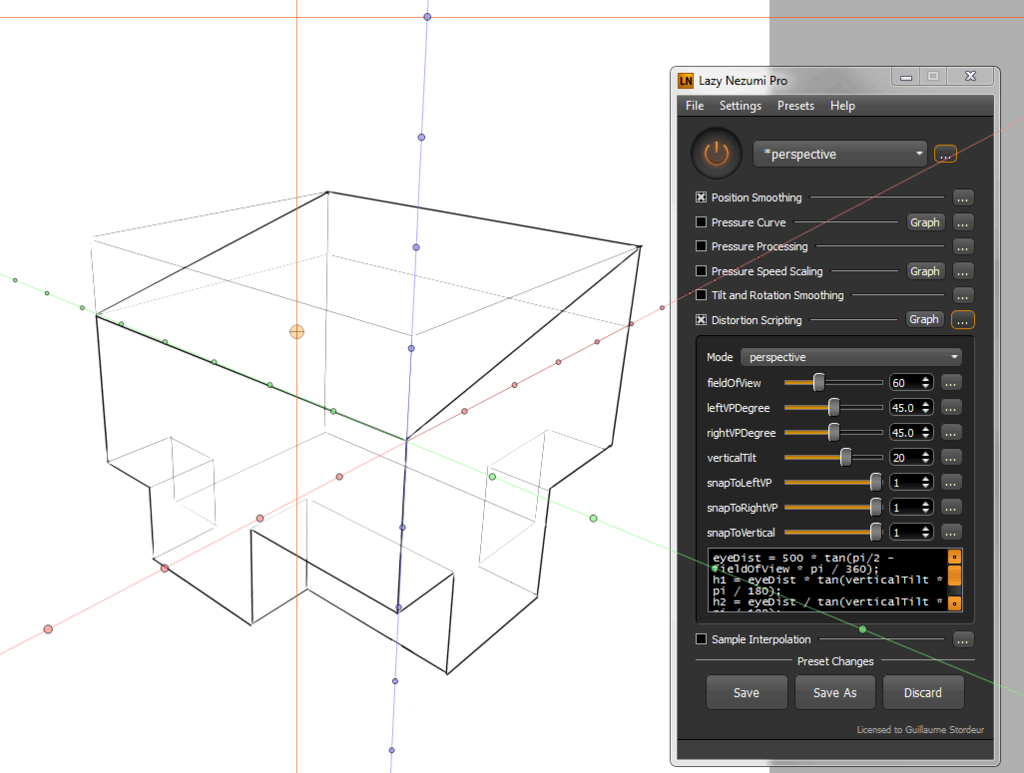
Task: Disable Position Smoothing checkbox
Action: click(x=701, y=197)
